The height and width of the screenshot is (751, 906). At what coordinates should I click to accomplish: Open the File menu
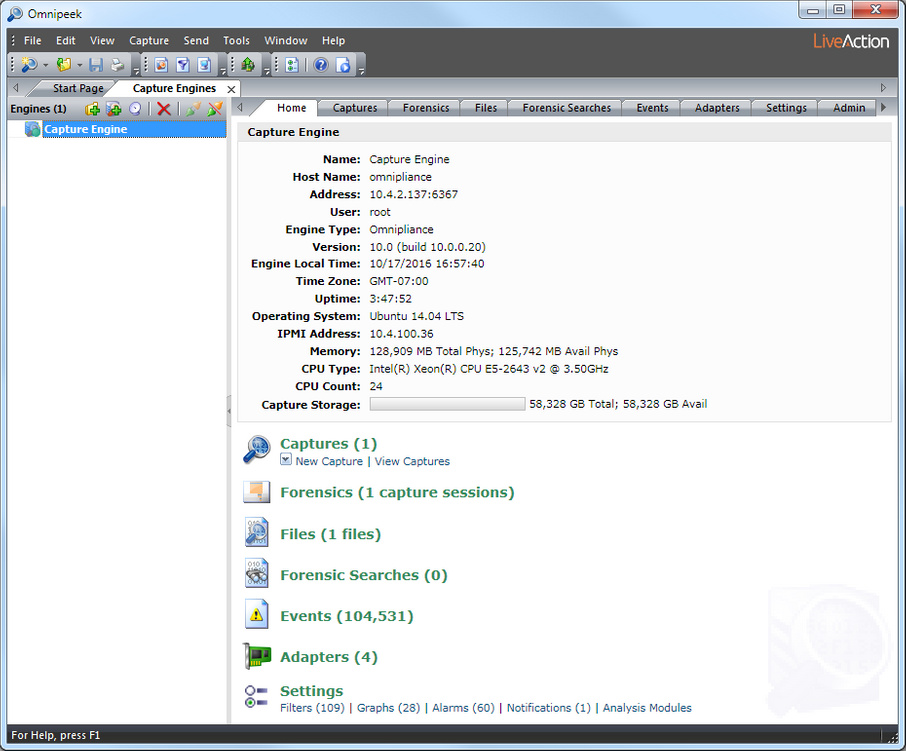pyautogui.click(x=32, y=40)
